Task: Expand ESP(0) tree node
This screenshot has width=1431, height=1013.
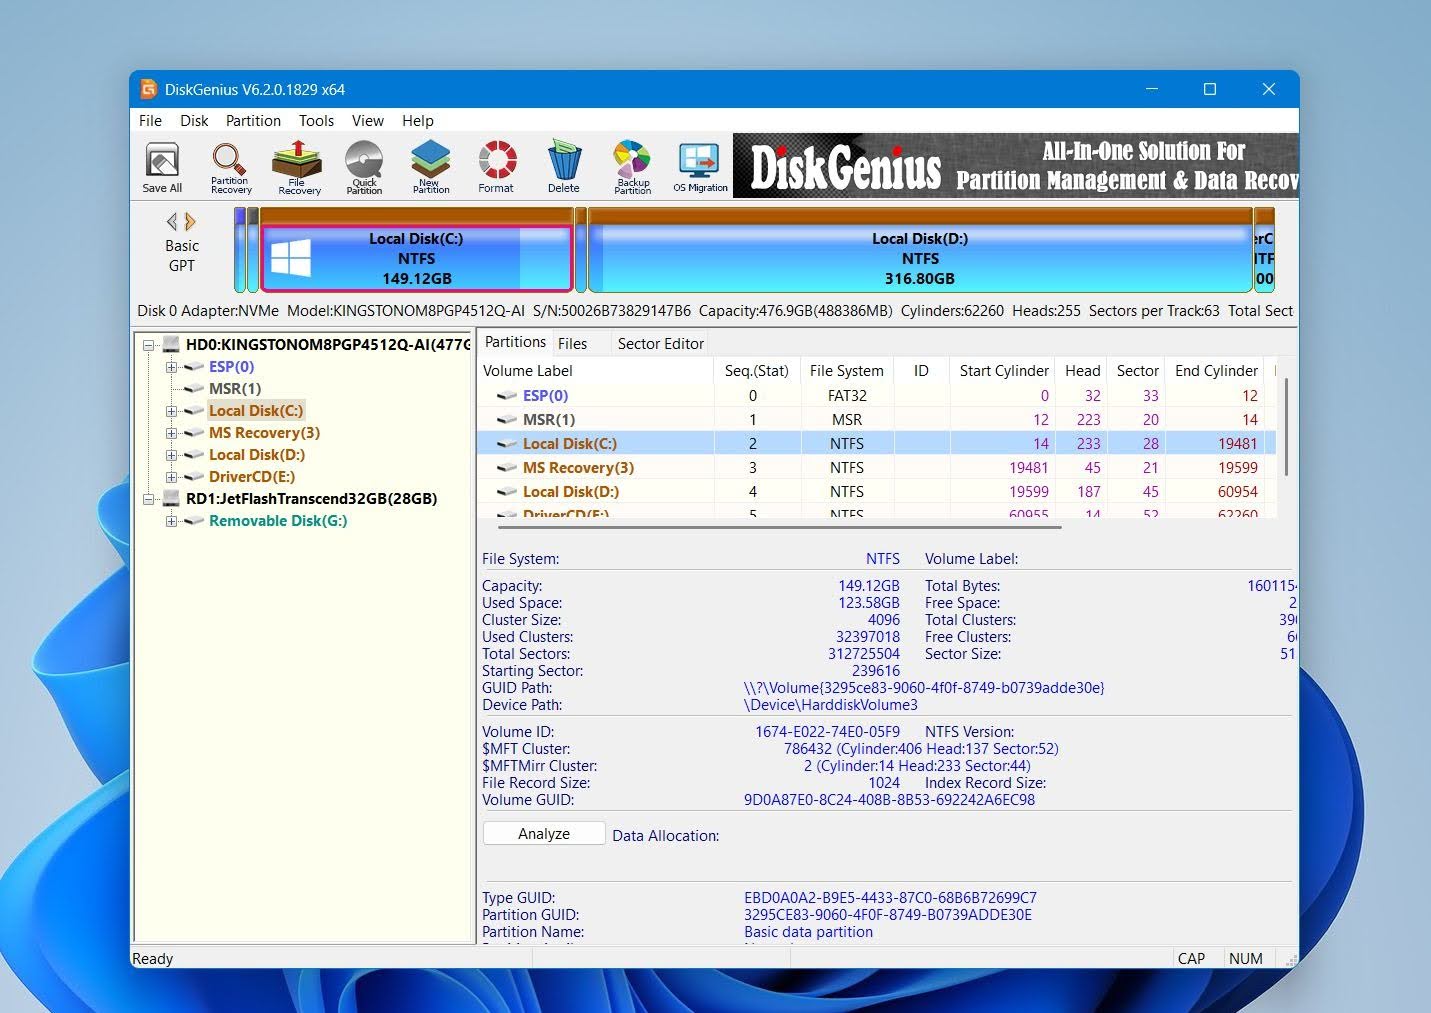Action: [x=171, y=367]
